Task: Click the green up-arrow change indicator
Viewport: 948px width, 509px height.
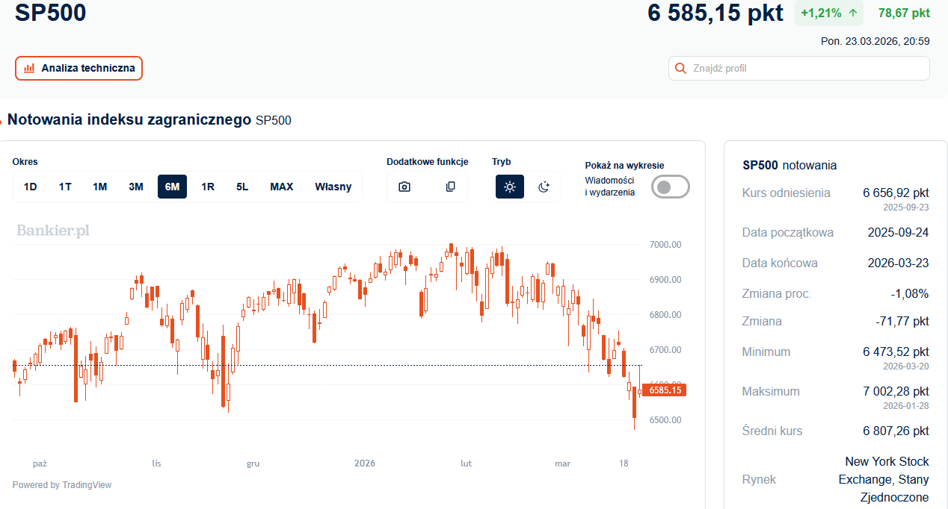Action: pyautogui.click(x=853, y=13)
